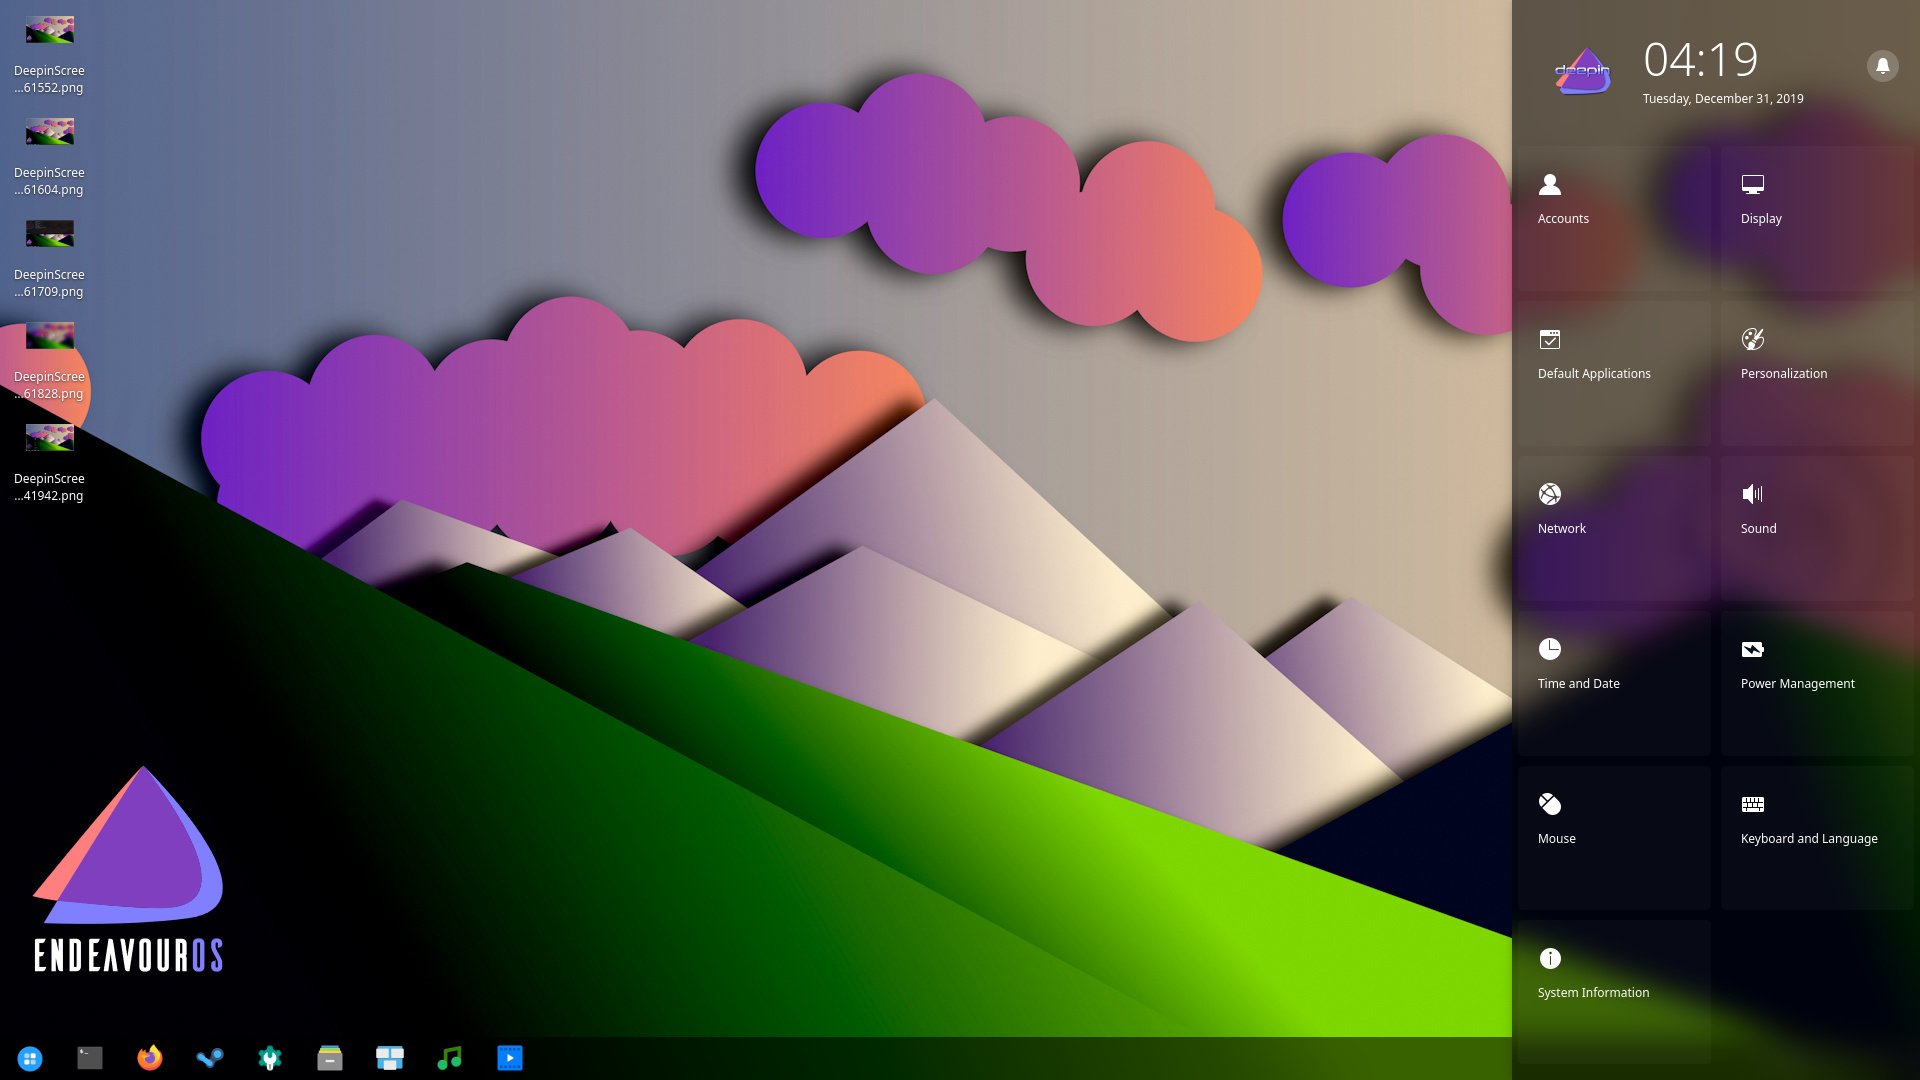1920x1080 pixels.
Task: Select desktop file DeepinScree...61552.png
Action: (x=49, y=54)
